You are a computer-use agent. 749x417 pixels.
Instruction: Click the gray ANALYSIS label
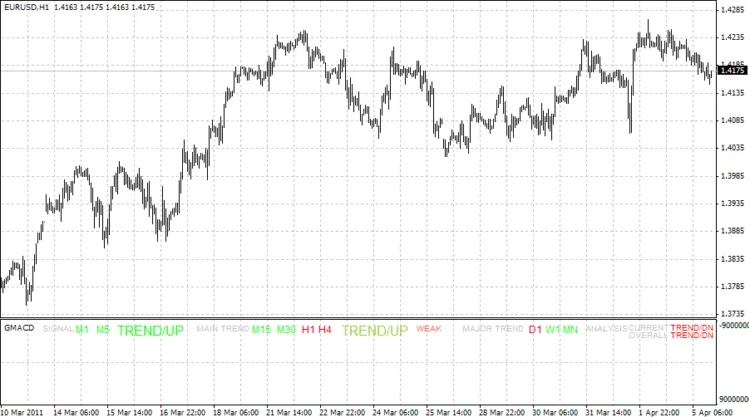607,329
